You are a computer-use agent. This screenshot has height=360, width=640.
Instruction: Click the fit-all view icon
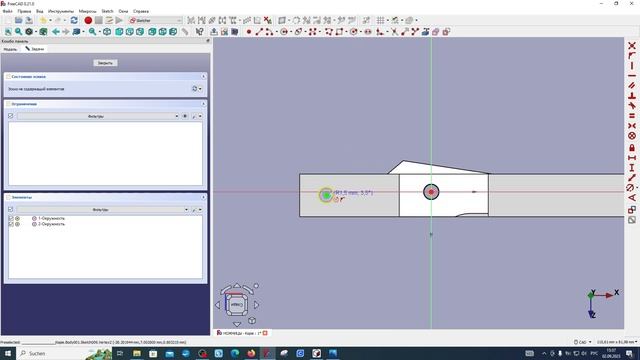click(x=8, y=31)
